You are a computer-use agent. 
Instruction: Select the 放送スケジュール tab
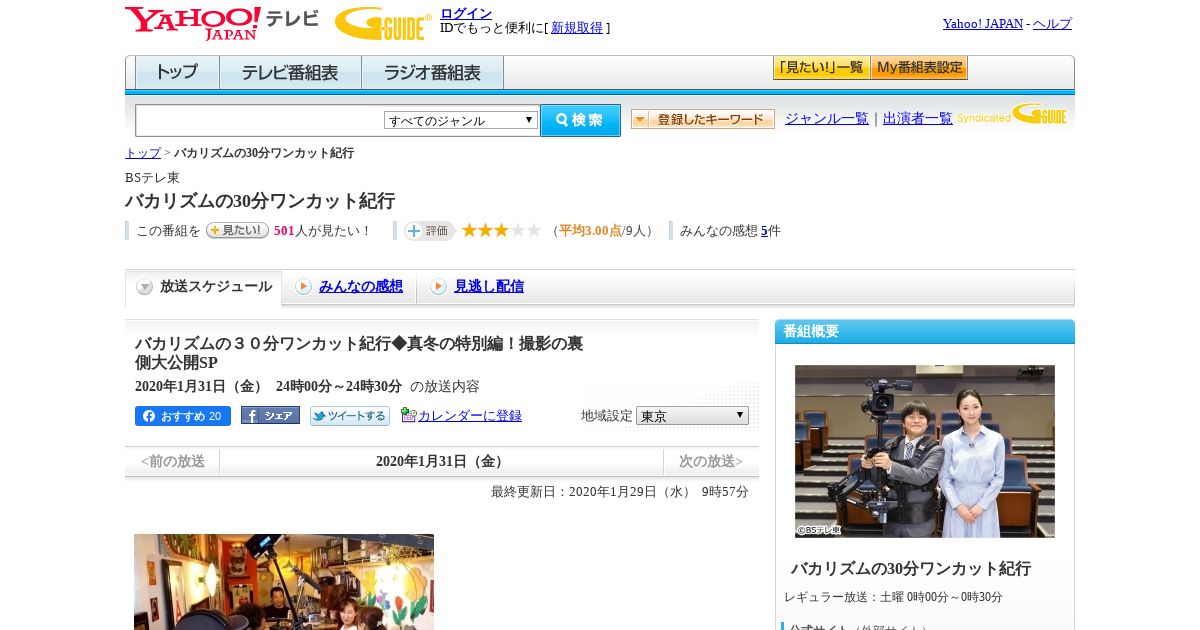tap(203, 287)
